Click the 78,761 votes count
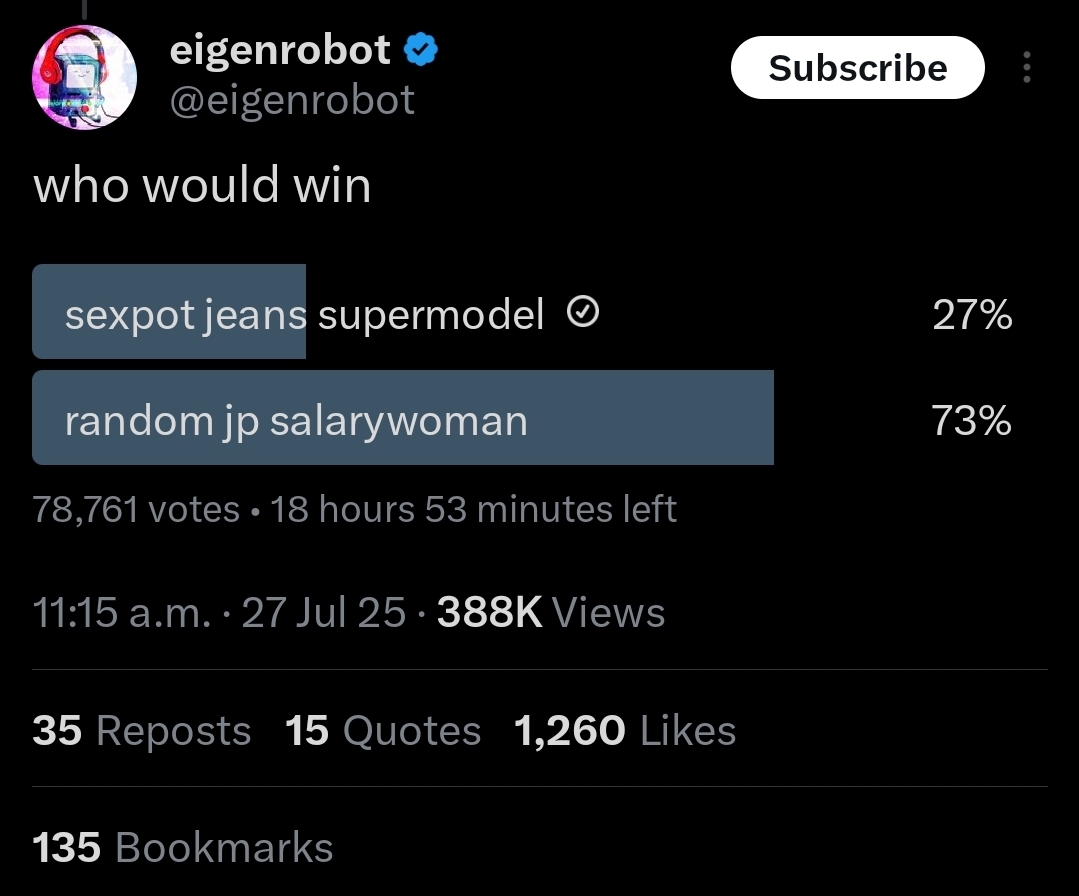This screenshot has height=896, width=1079. [136, 509]
